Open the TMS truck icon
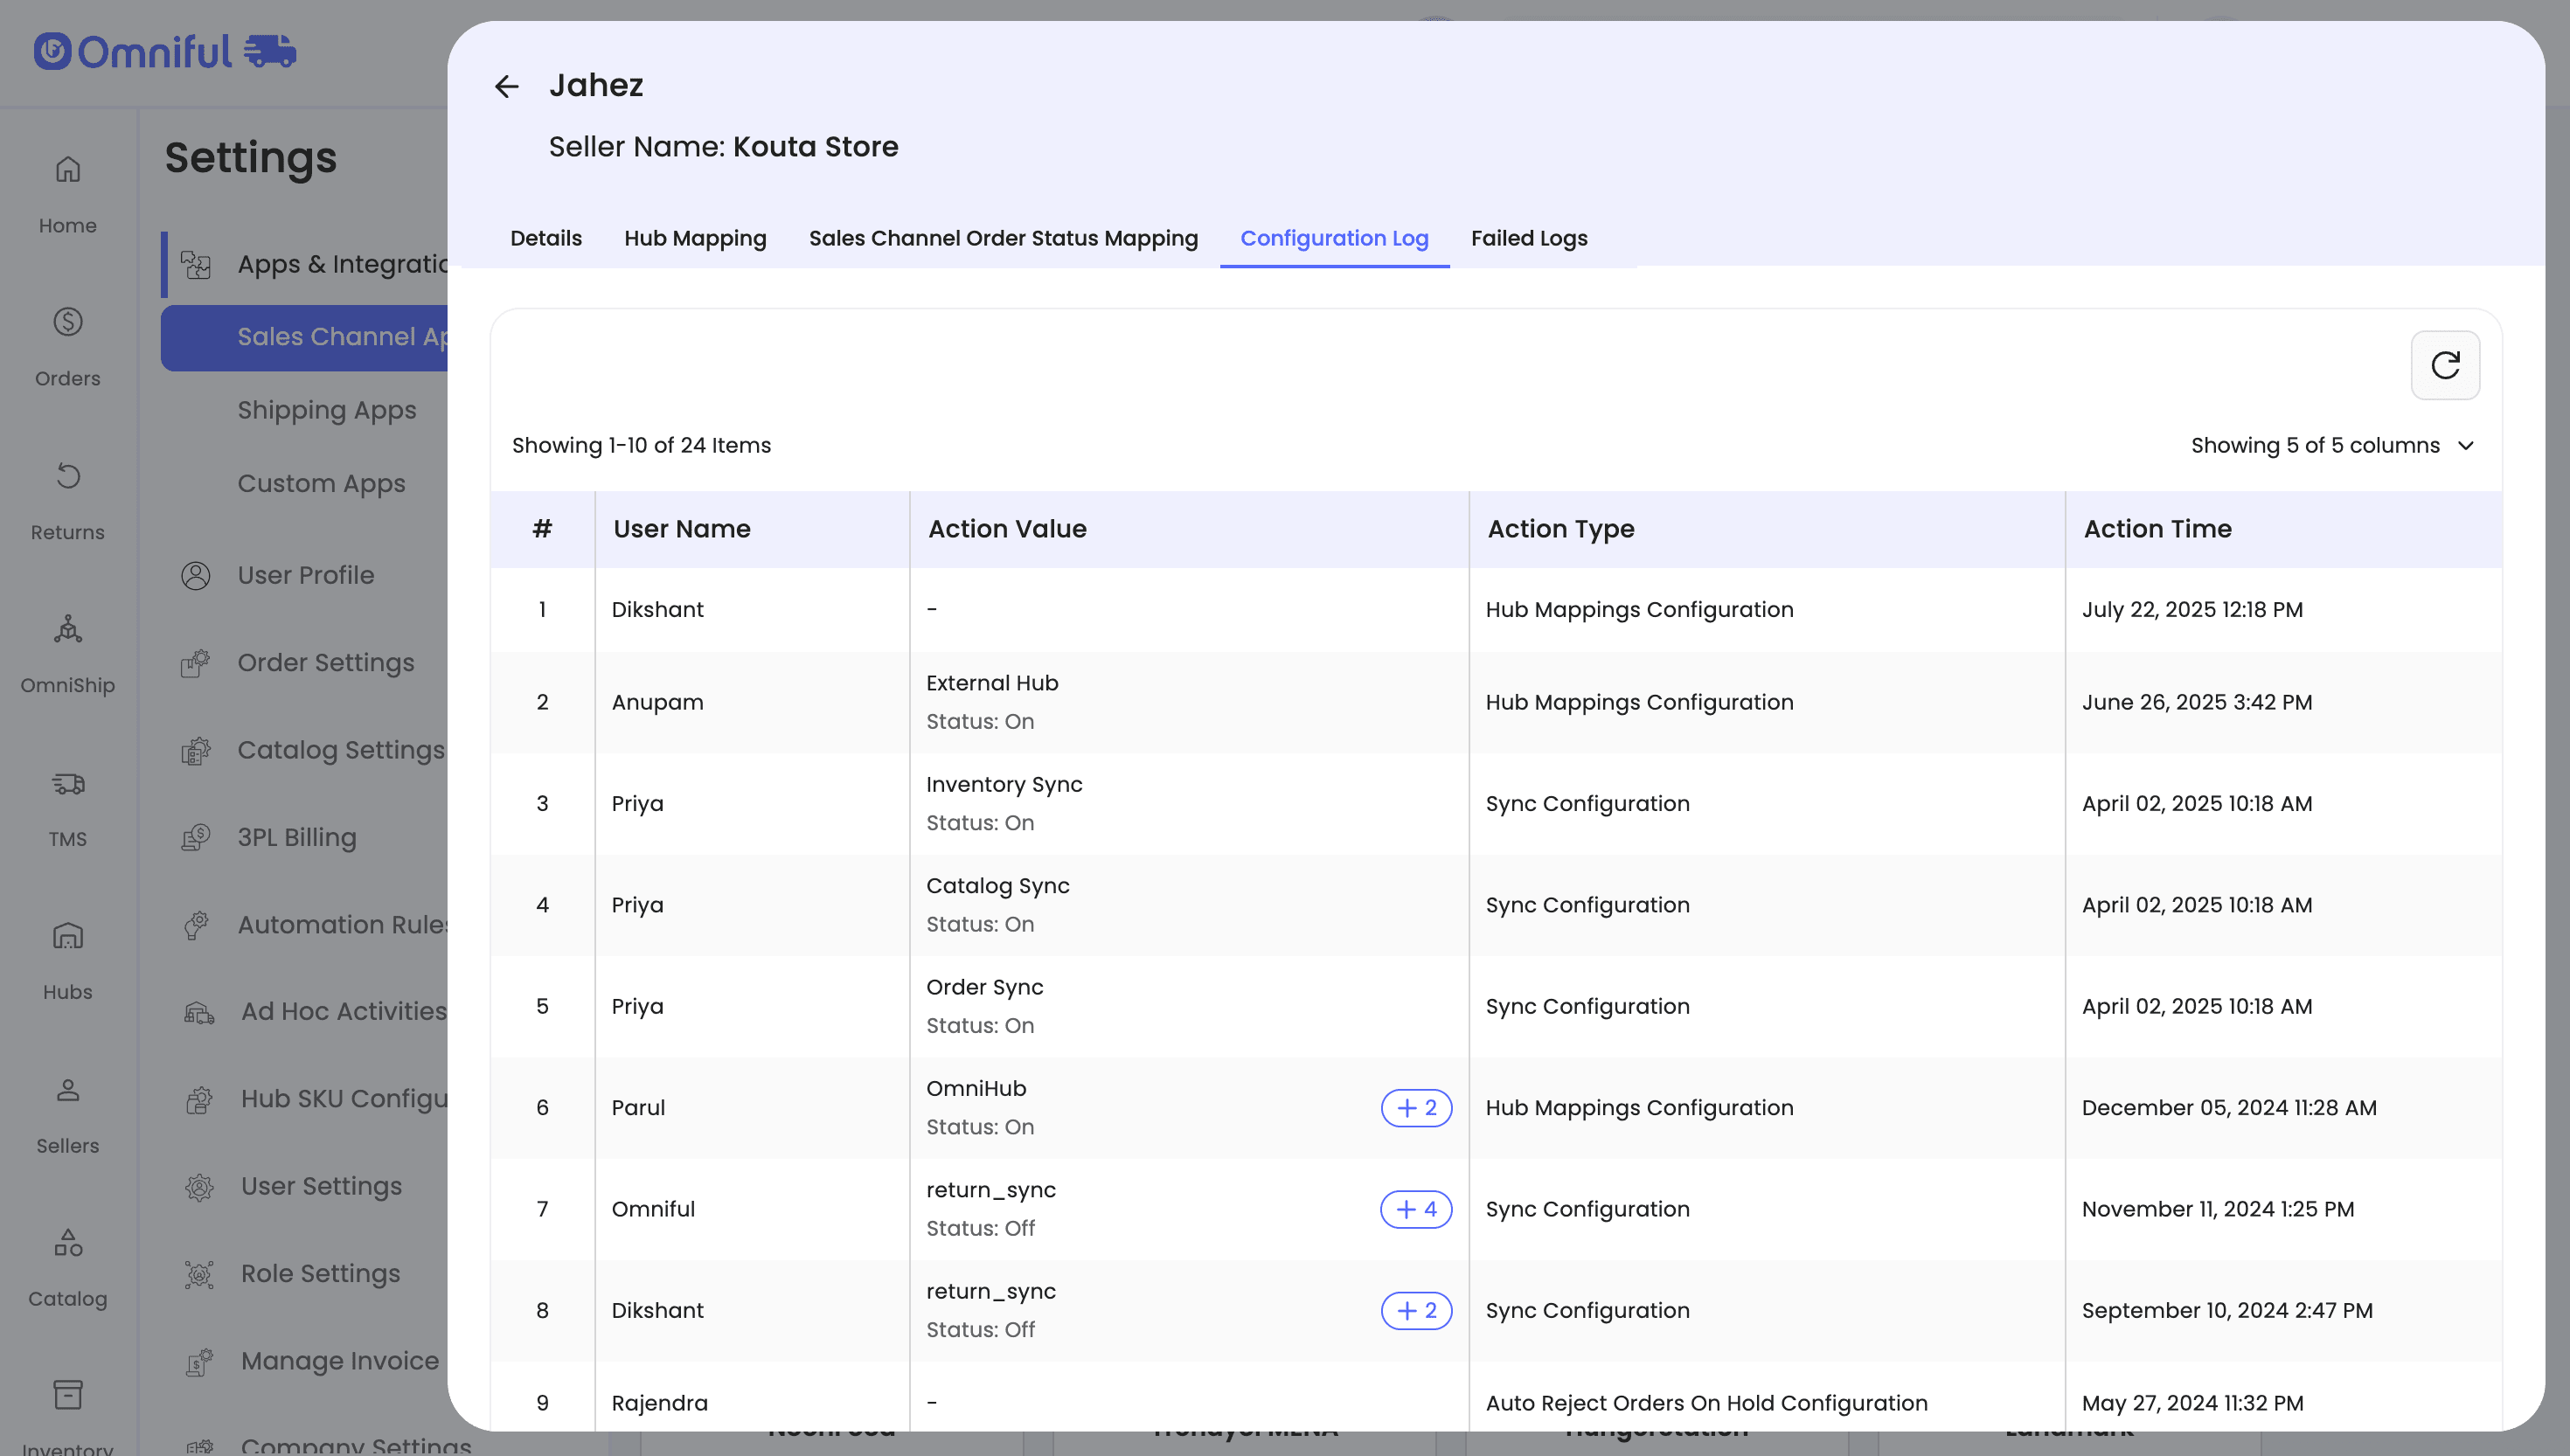2570x1456 pixels. pos(68,785)
